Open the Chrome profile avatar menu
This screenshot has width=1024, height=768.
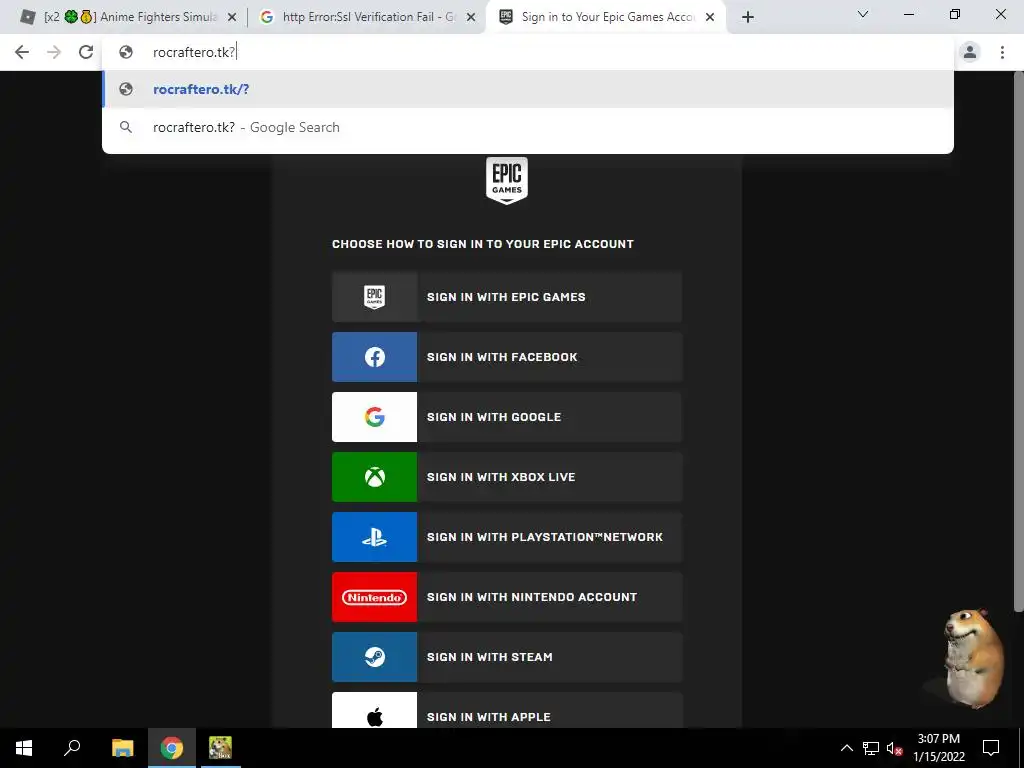[x=970, y=52]
